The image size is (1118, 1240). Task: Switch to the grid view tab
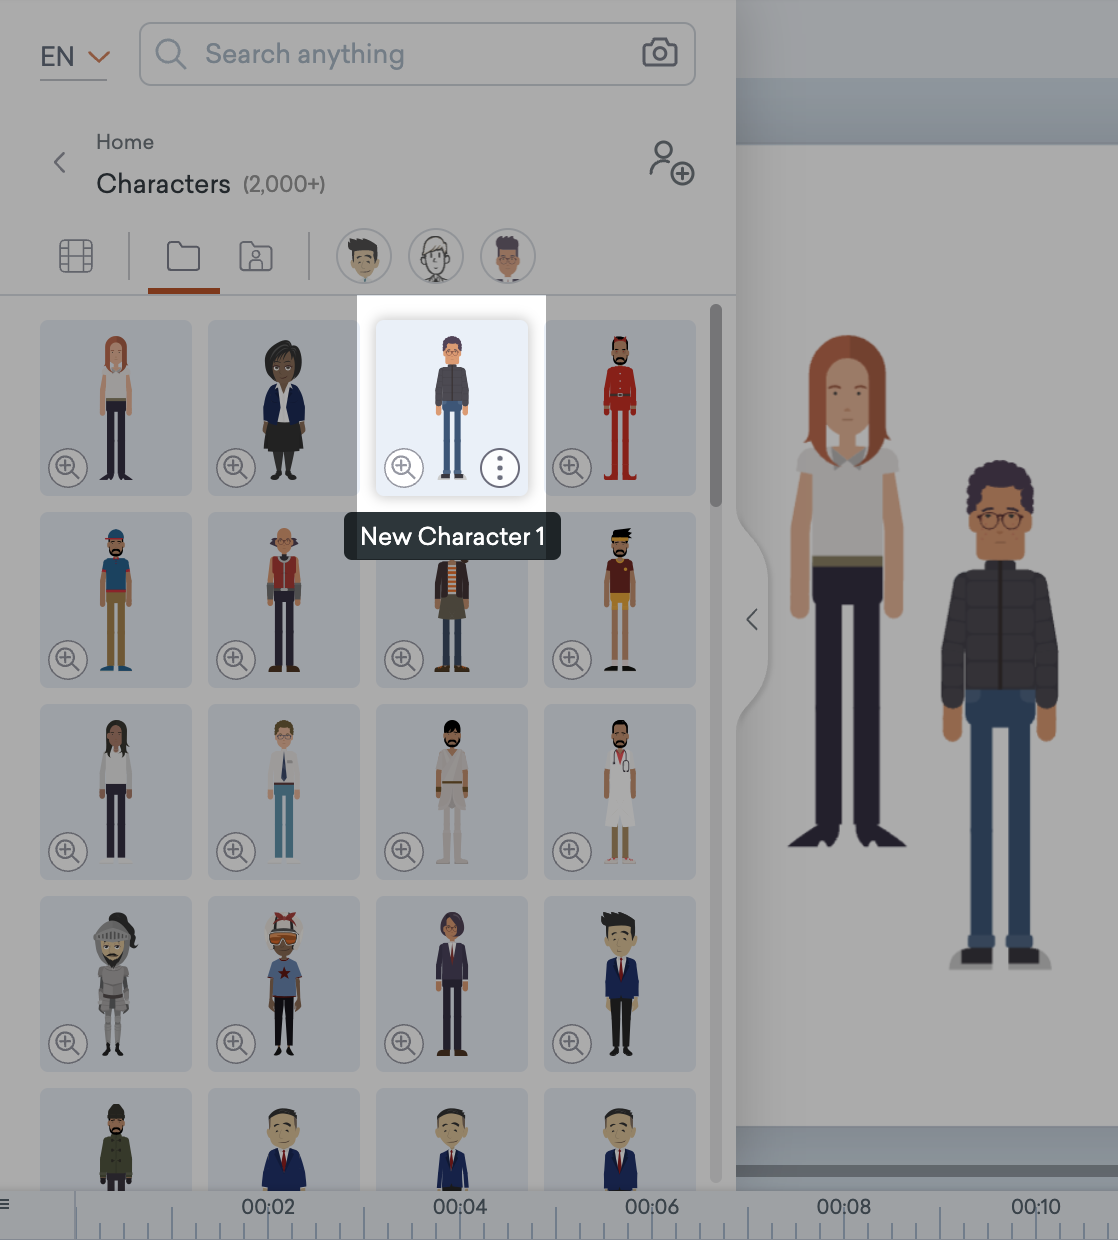point(76,257)
